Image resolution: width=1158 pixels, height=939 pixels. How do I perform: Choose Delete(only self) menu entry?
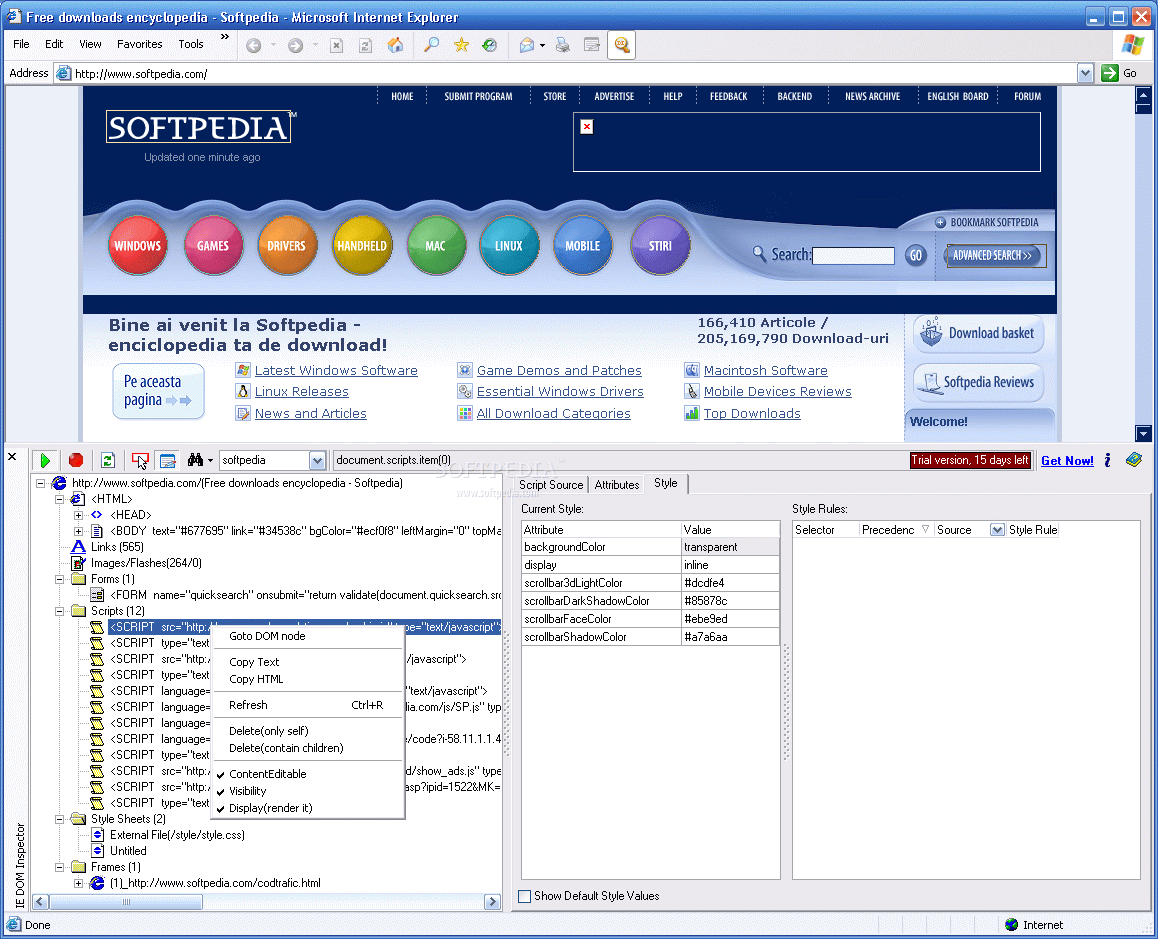tap(308, 731)
